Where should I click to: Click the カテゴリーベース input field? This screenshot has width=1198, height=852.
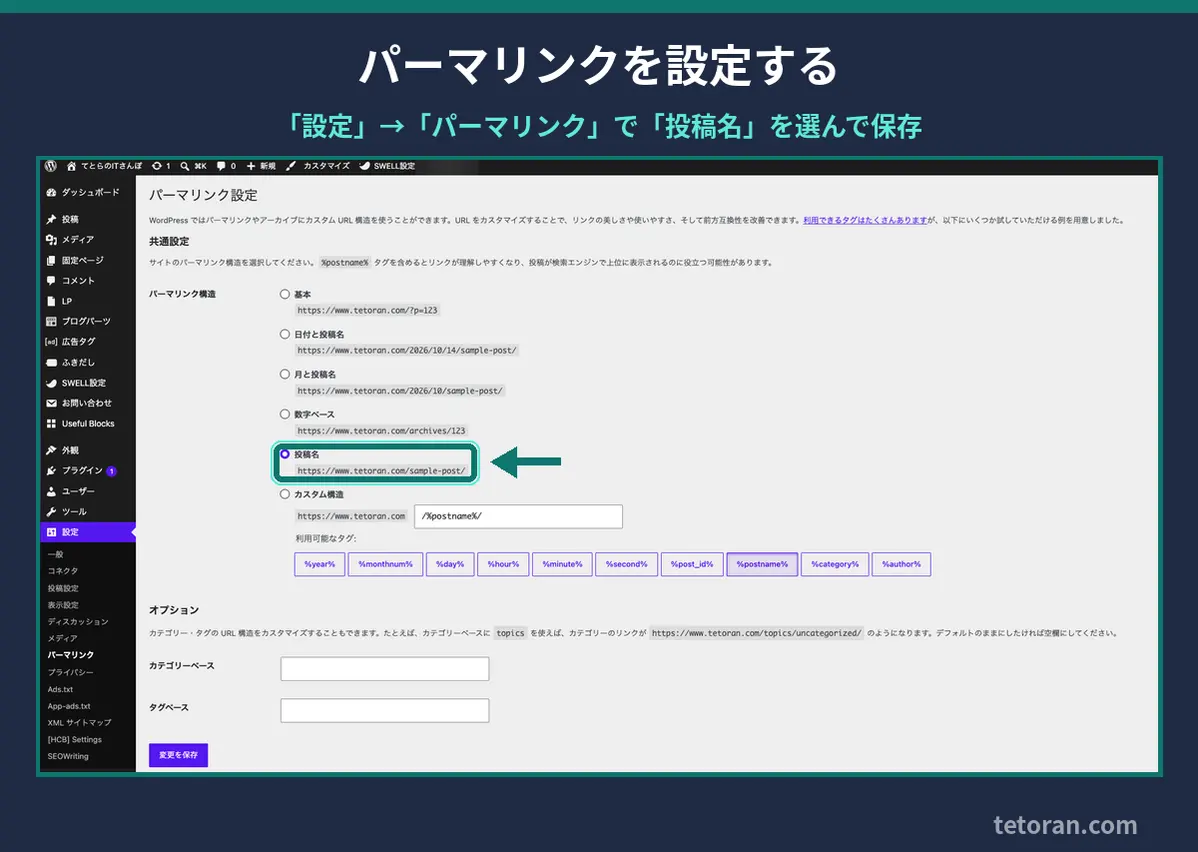click(384, 669)
